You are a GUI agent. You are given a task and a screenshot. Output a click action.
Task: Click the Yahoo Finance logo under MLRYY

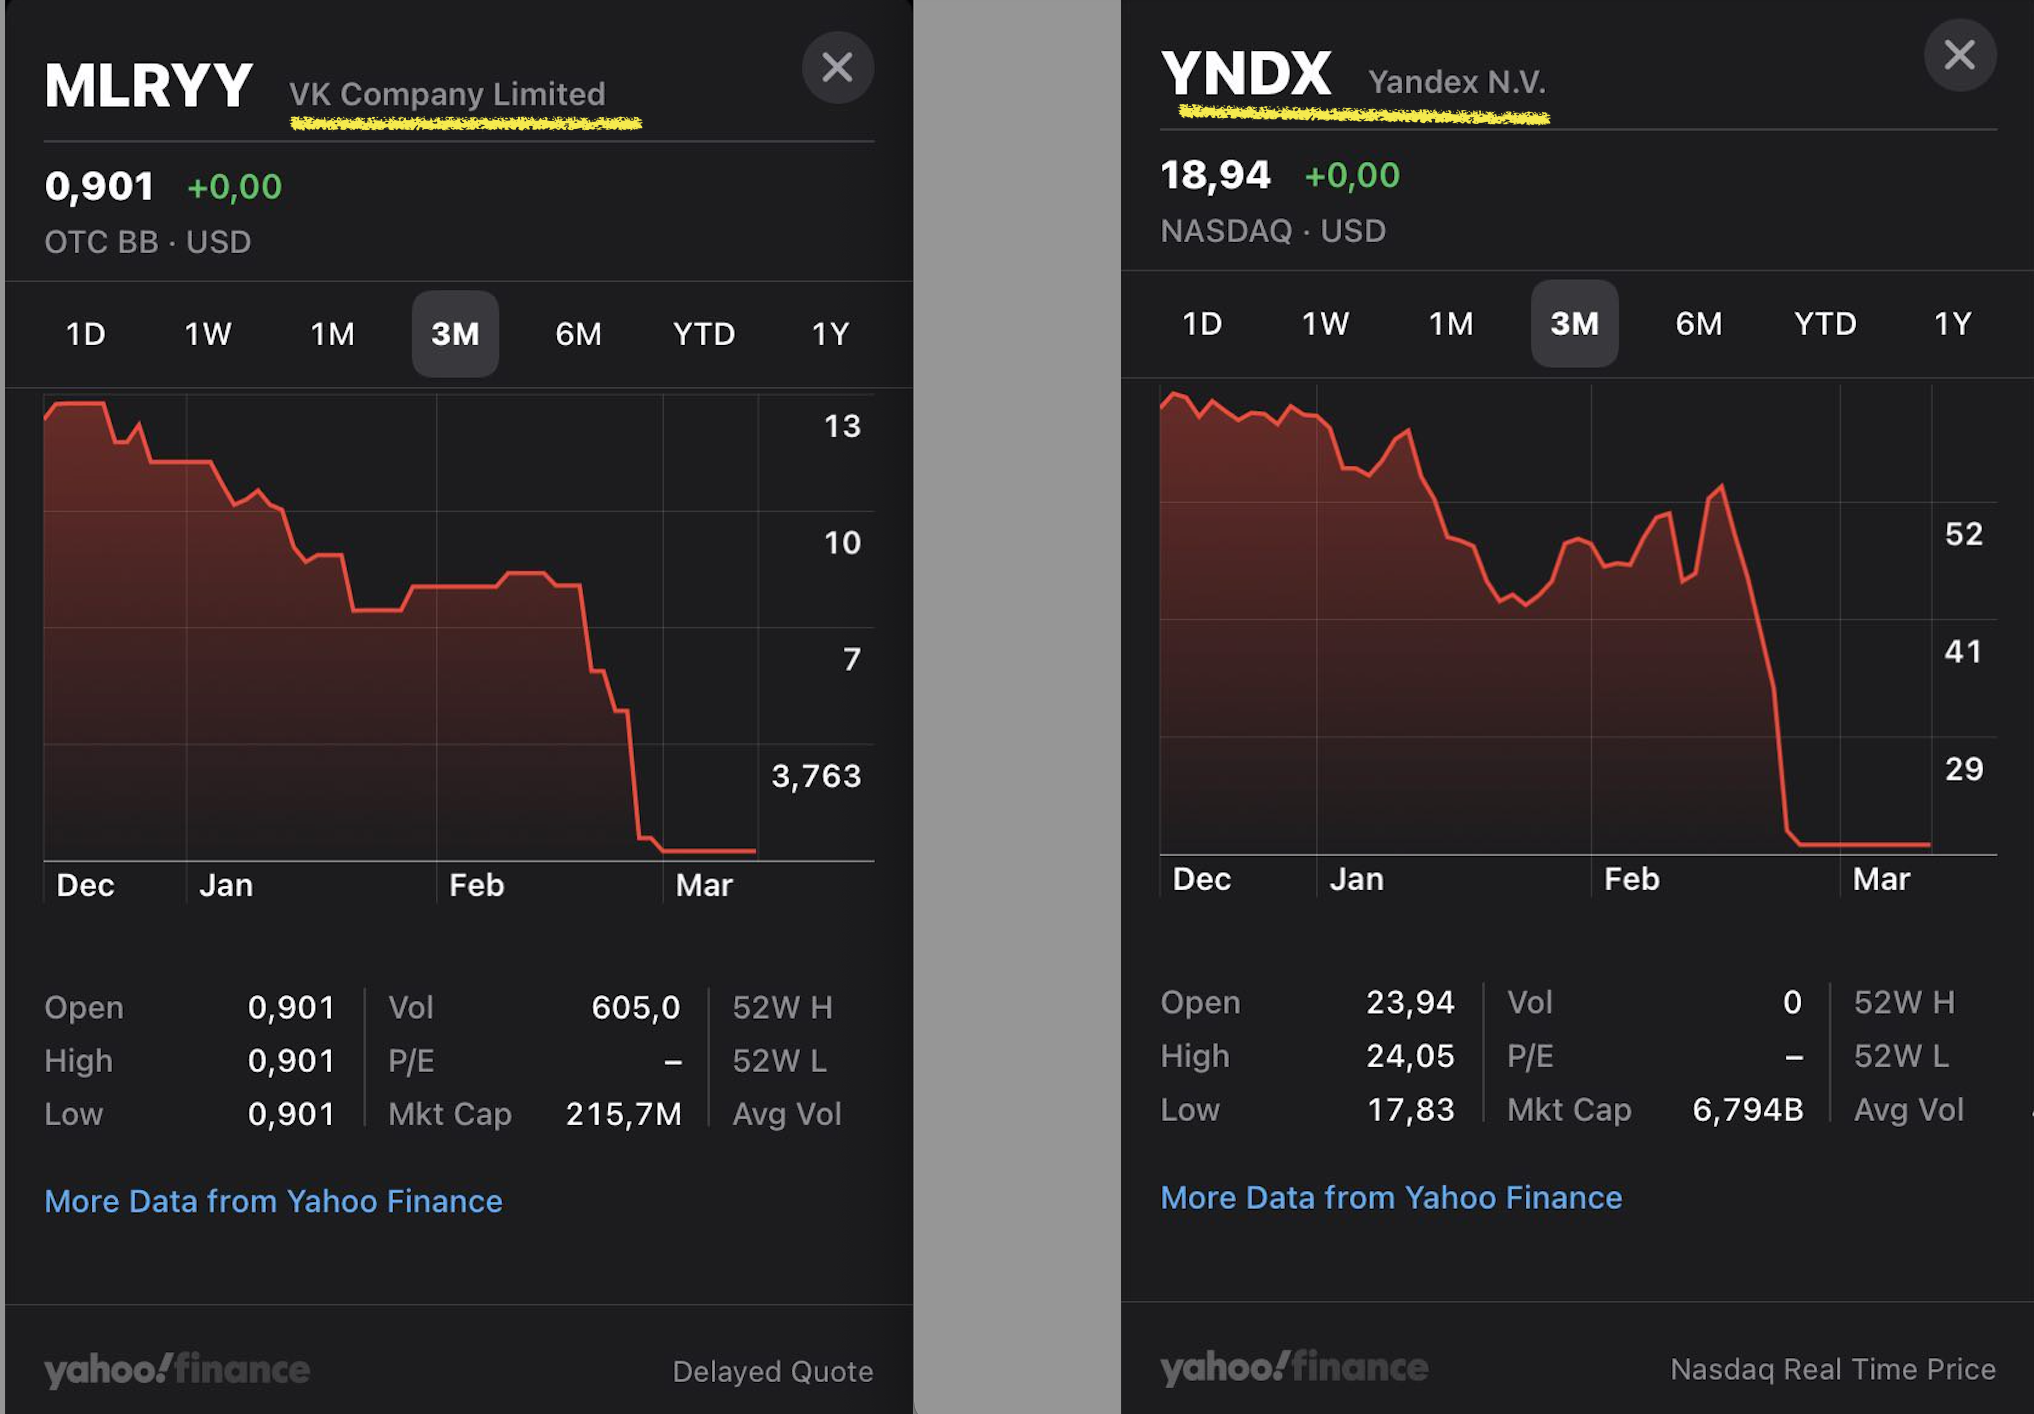pos(177,1370)
